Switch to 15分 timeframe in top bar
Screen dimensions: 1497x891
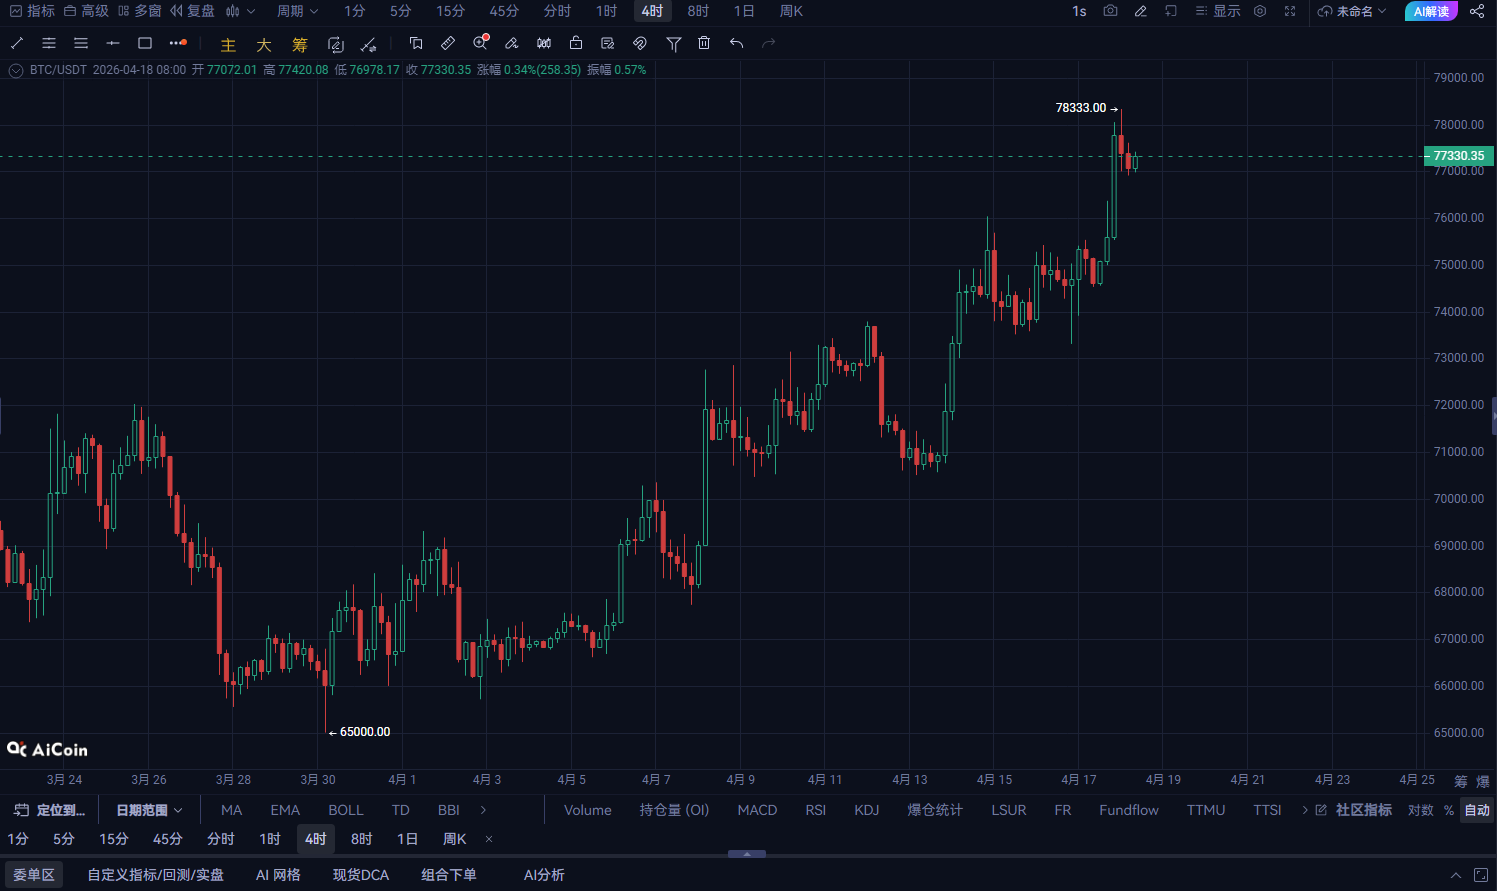point(451,11)
